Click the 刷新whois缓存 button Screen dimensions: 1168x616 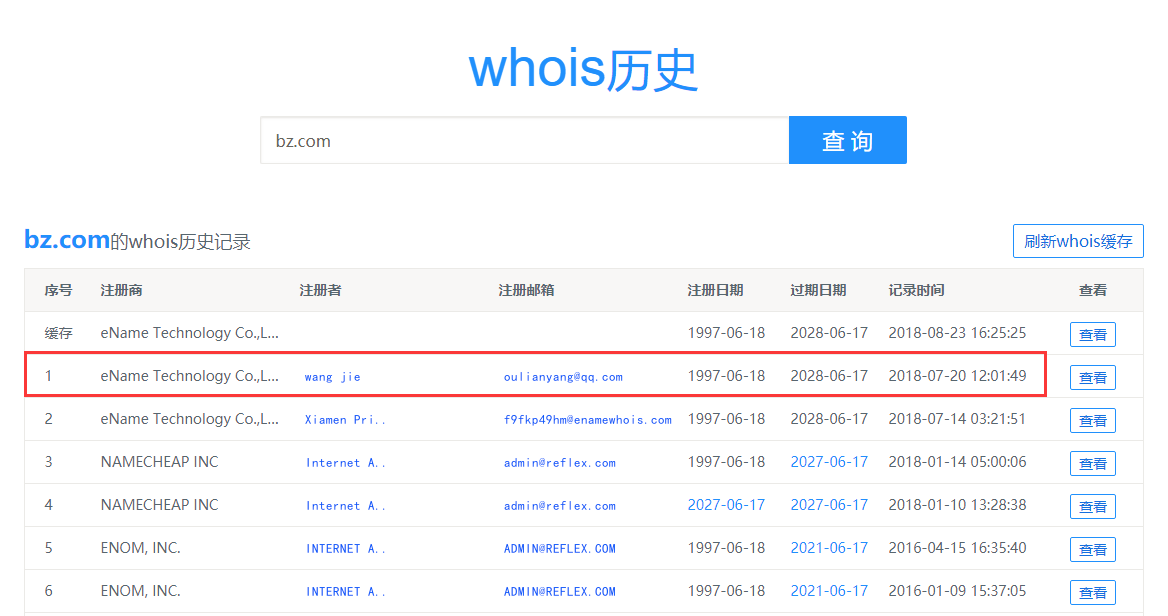pos(1078,241)
